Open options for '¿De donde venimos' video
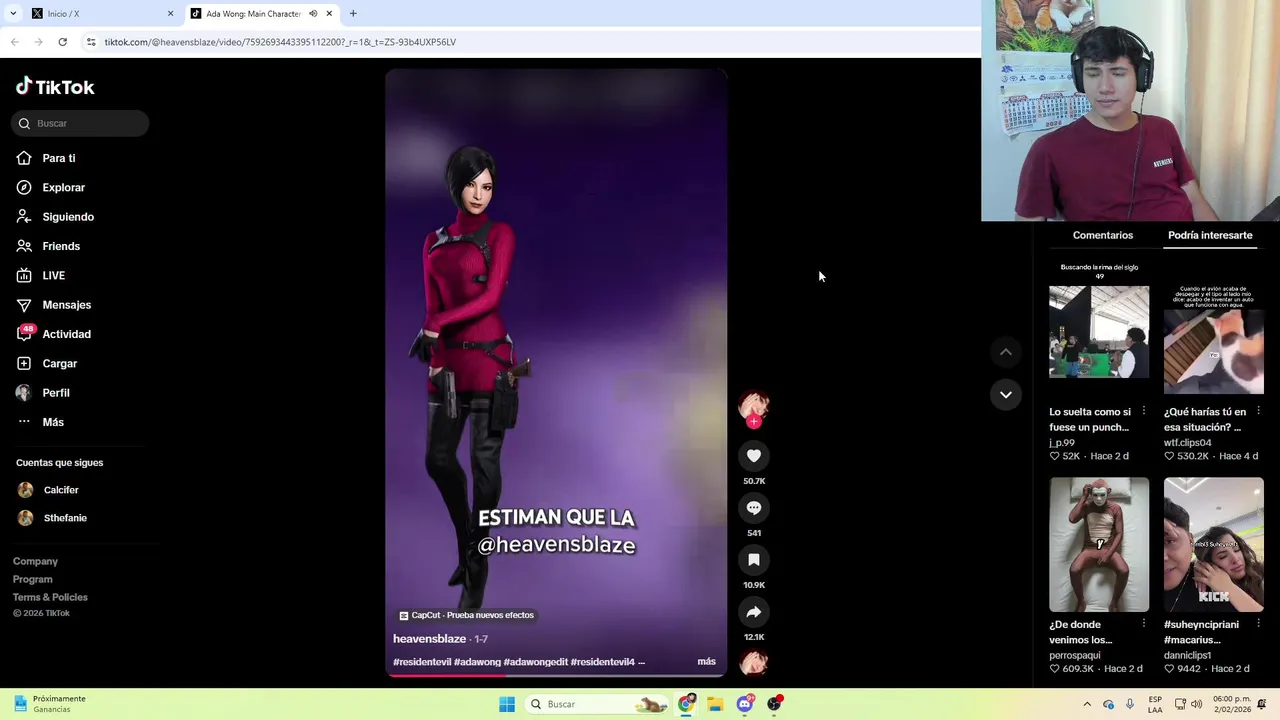The width and height of the screenshot is (1280, 720). 1143,624
